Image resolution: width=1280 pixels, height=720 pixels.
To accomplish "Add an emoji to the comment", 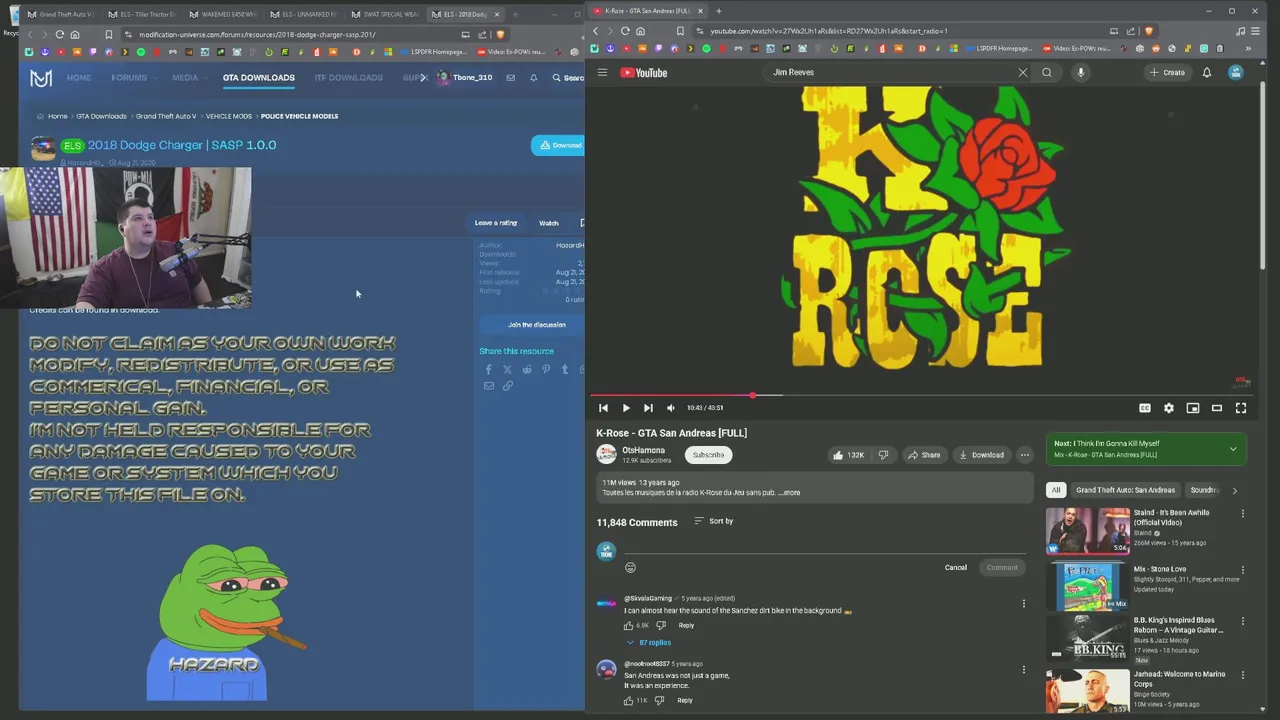I will (x=630, y=567).
